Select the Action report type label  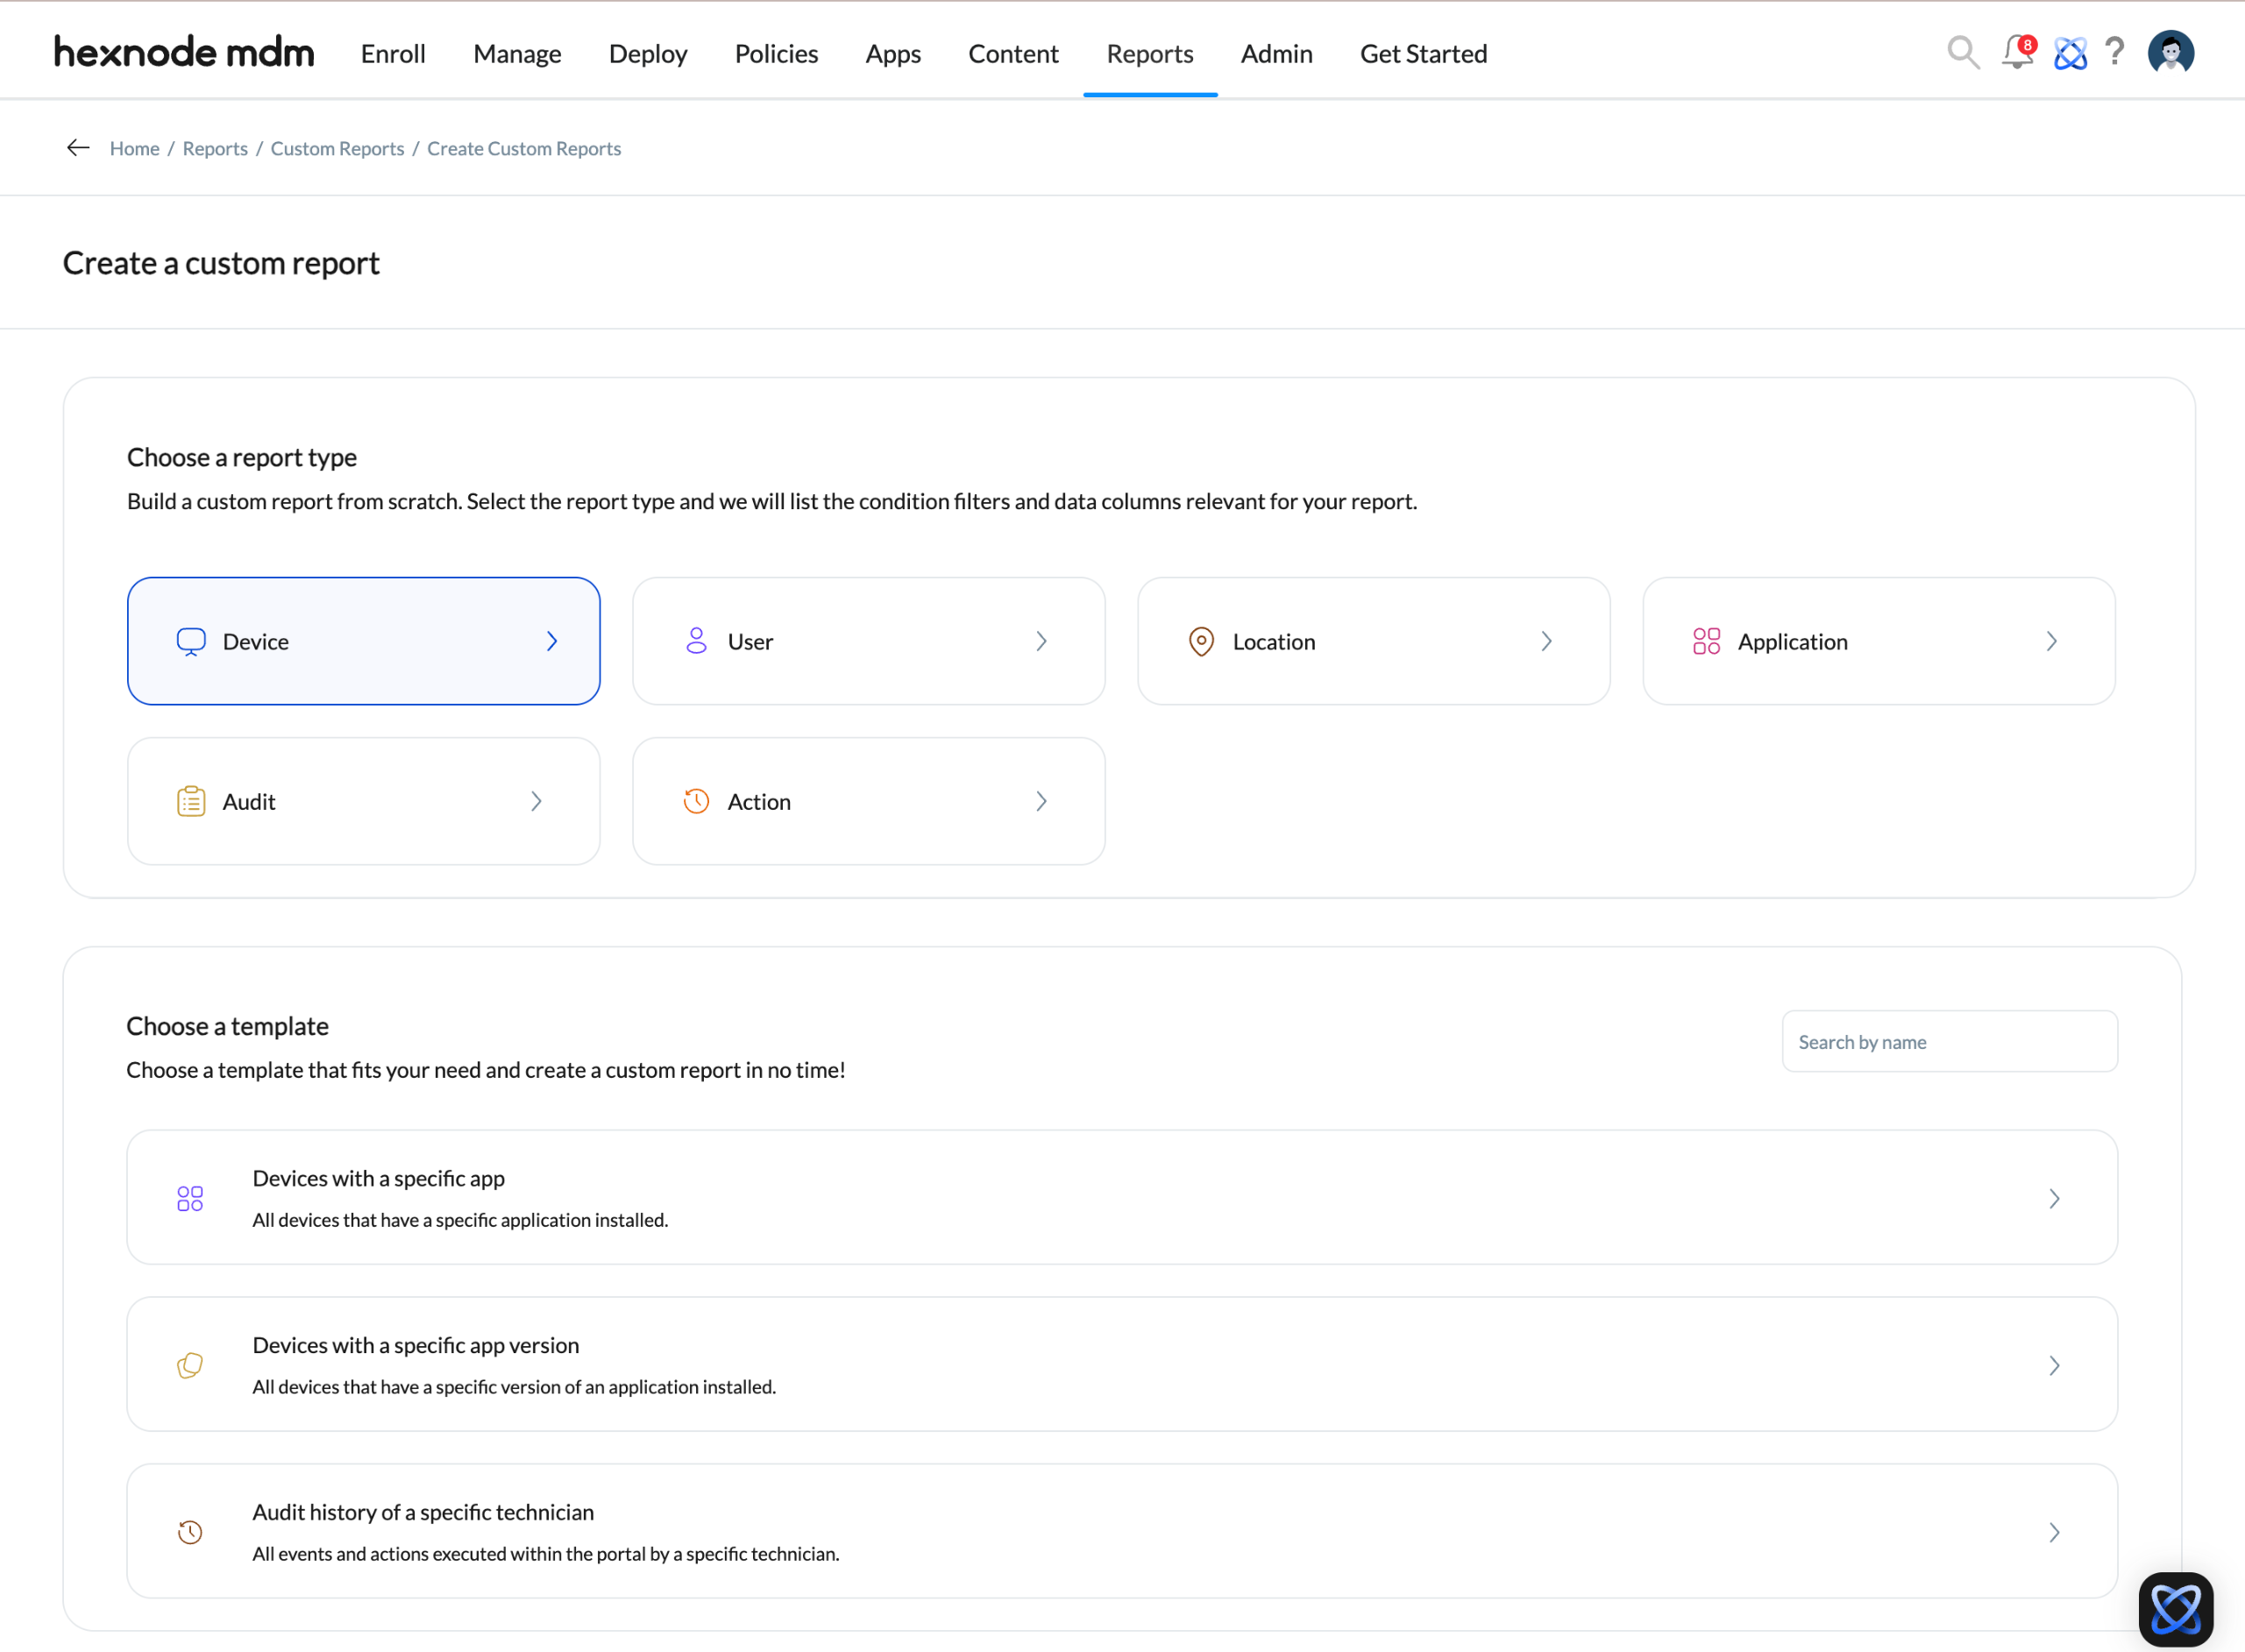(759, 801)
